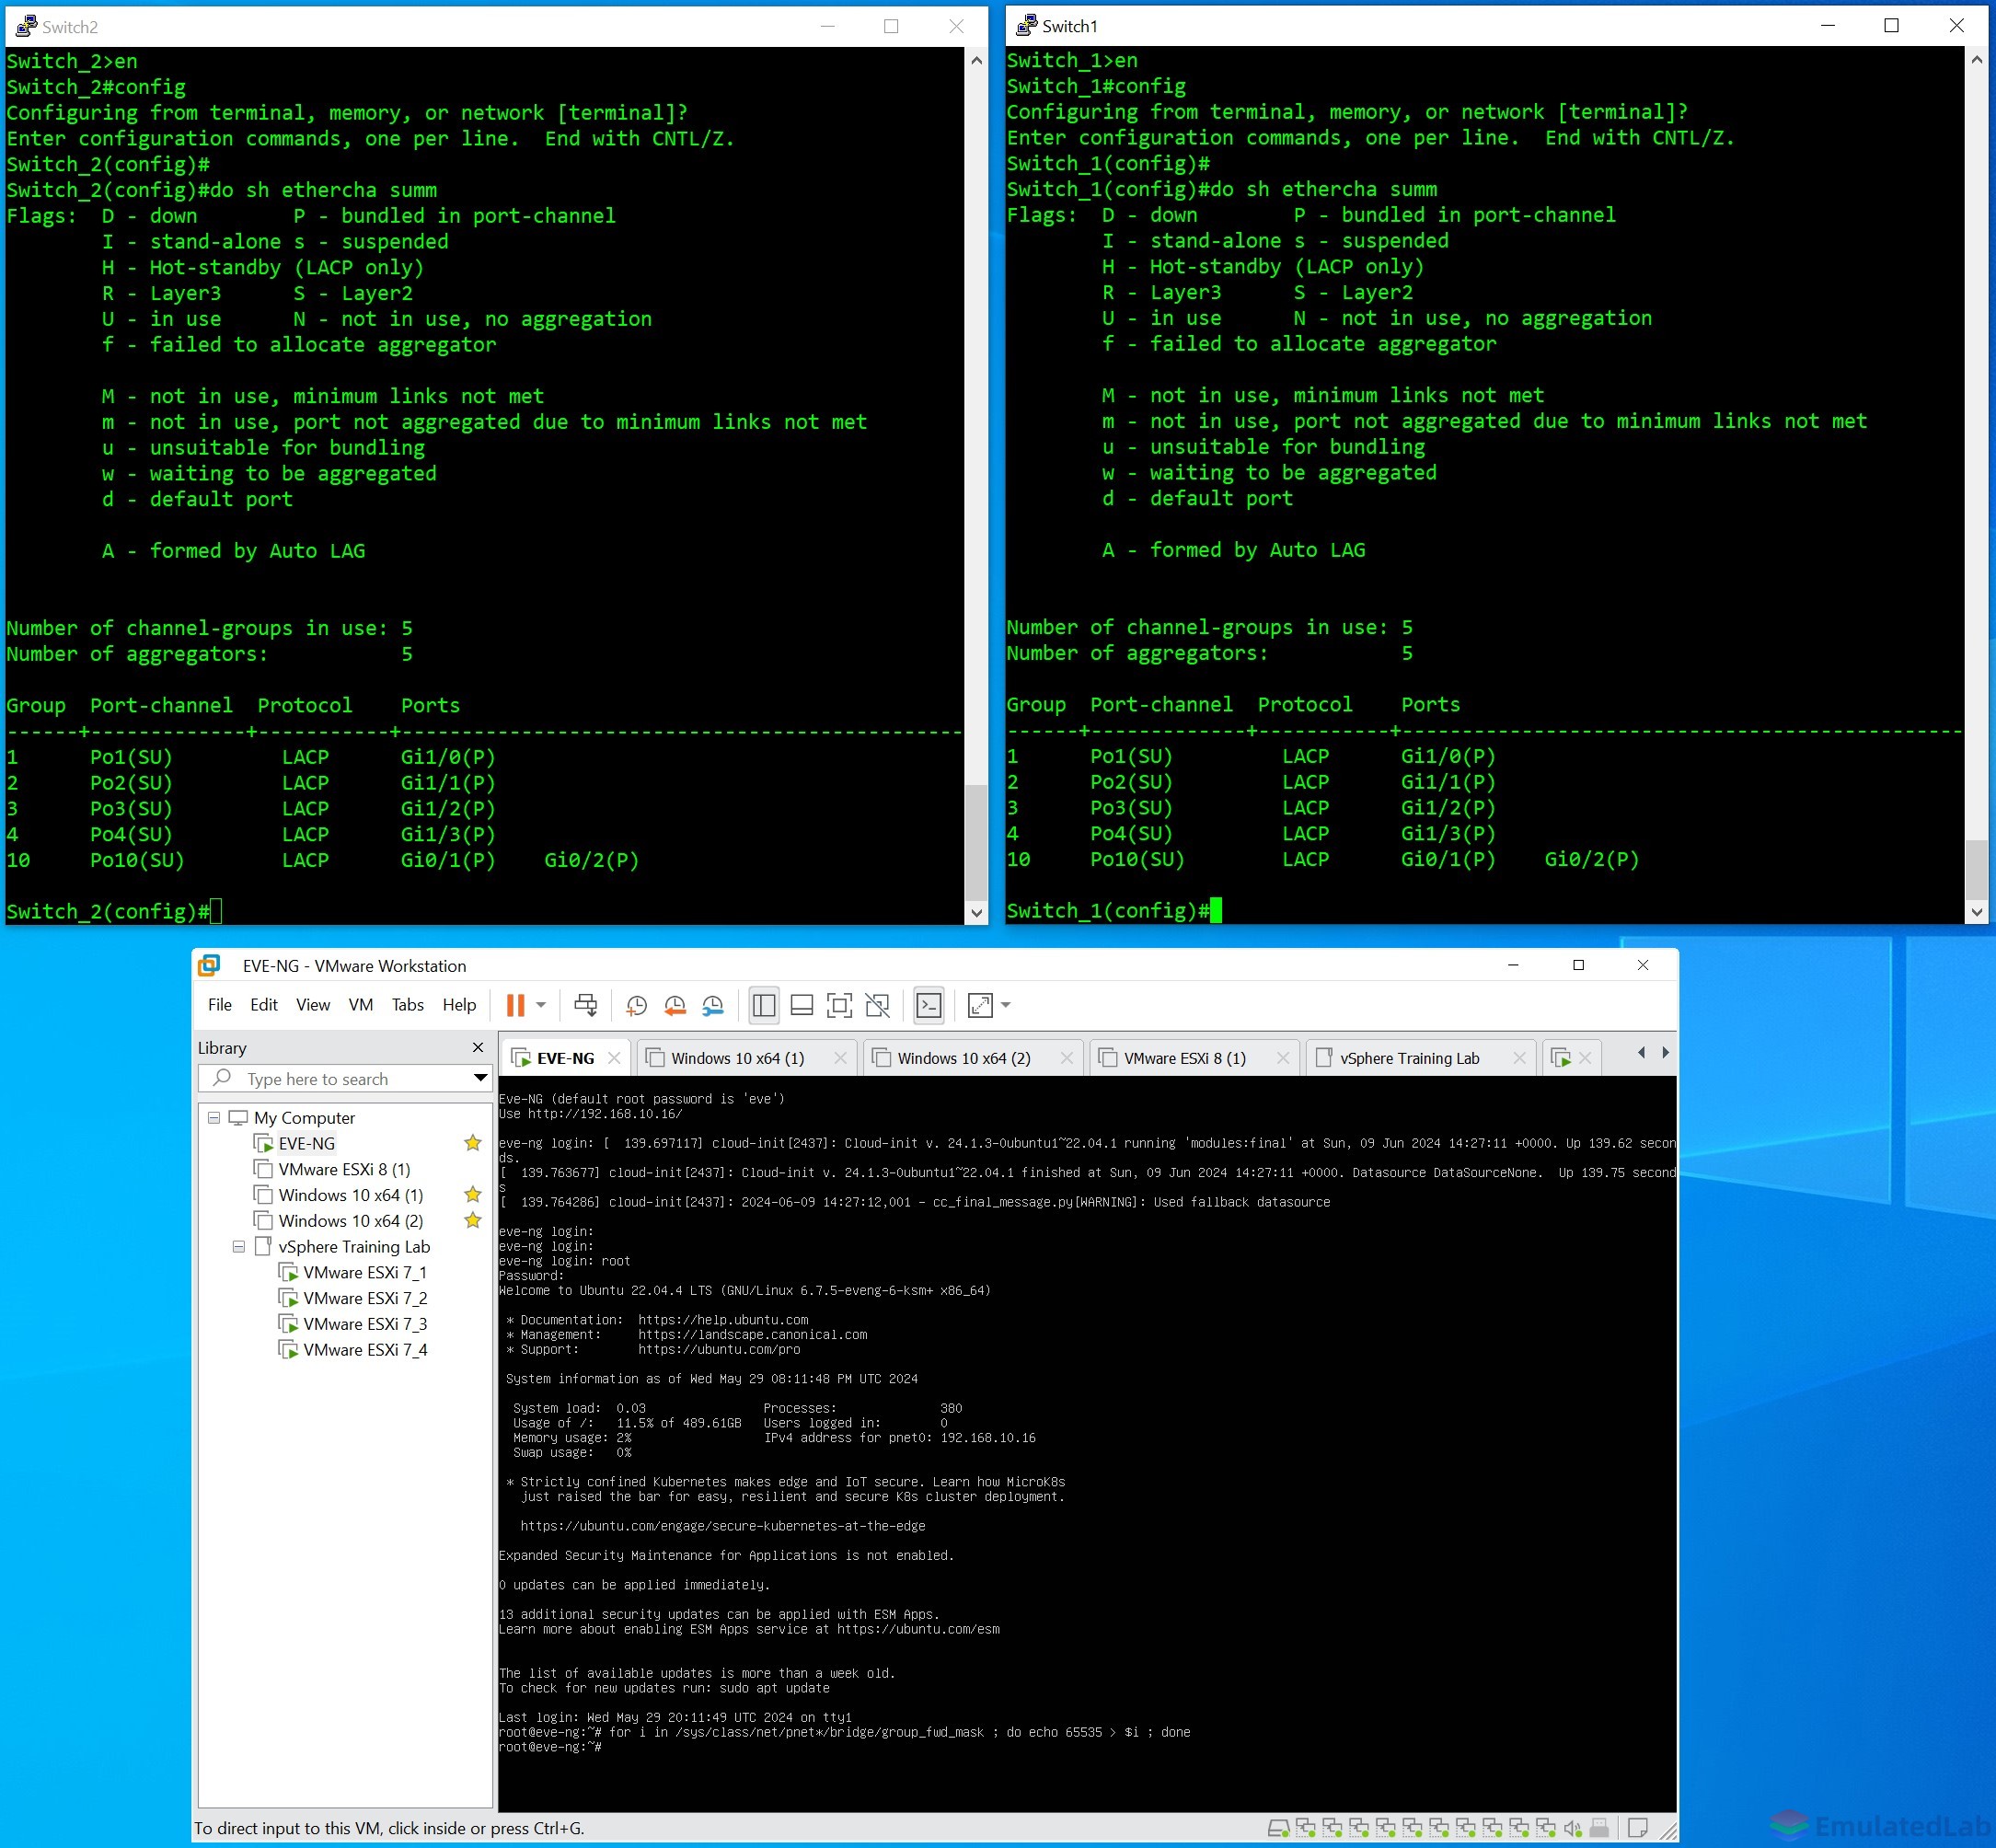Click root@eve-ng prompt in VM console
Image resolution: width=1996 pixels, height=1848 pixels.
[550, 1746]
